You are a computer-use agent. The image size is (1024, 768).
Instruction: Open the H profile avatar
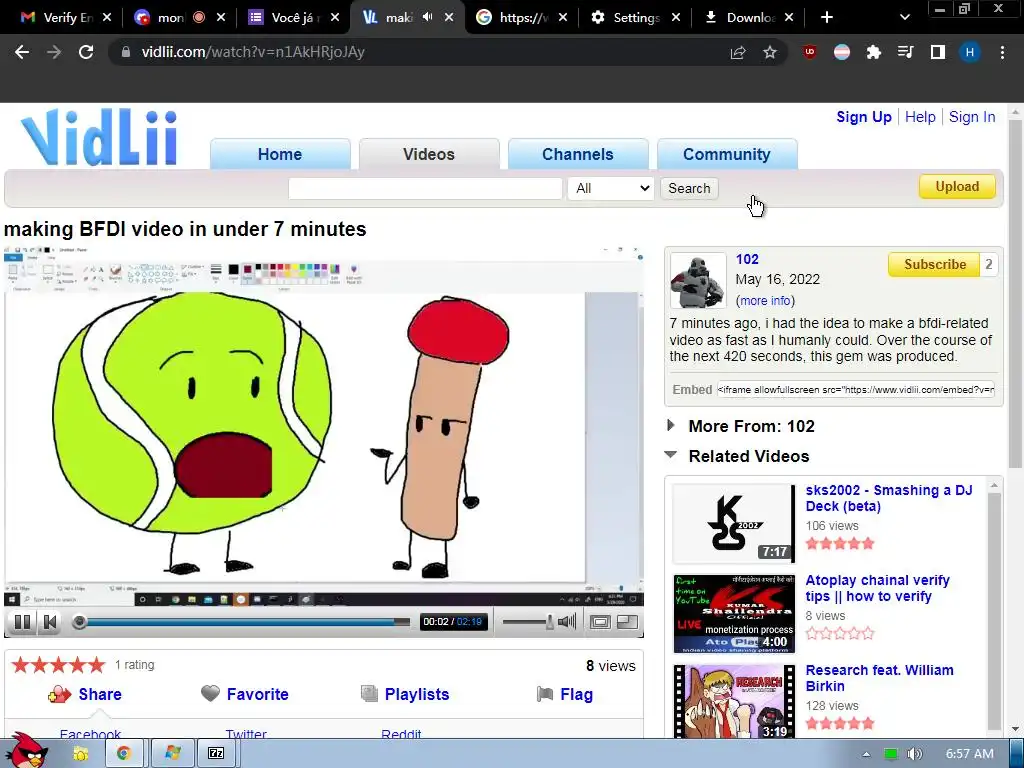(x=970, y=52)
